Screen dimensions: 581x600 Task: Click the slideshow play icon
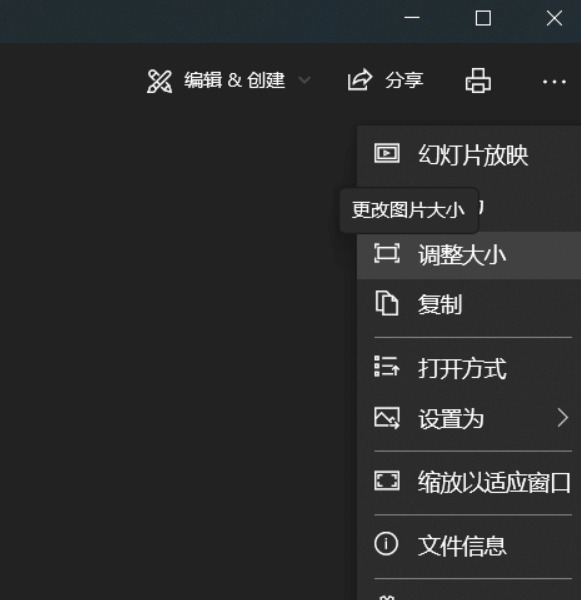[x=387, y=153]
